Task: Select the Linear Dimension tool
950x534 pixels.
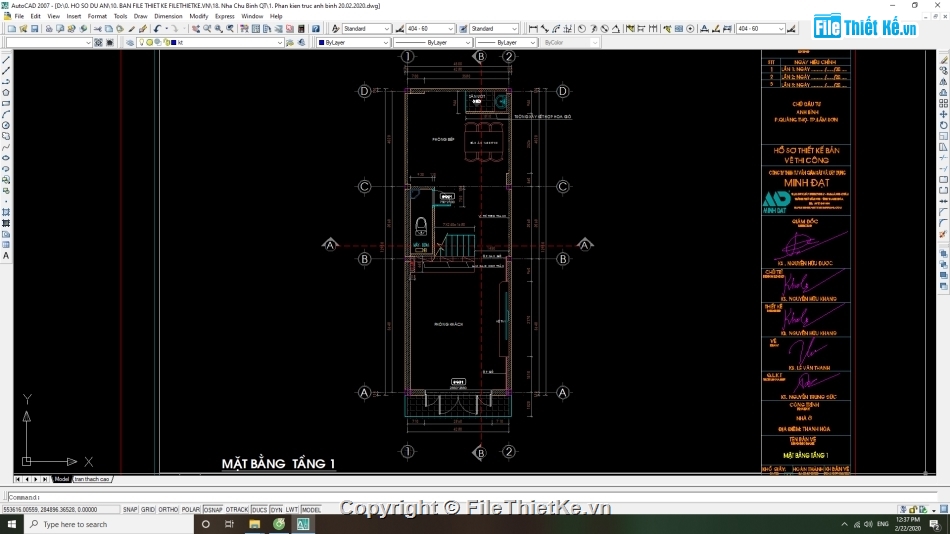Action: 533,28
